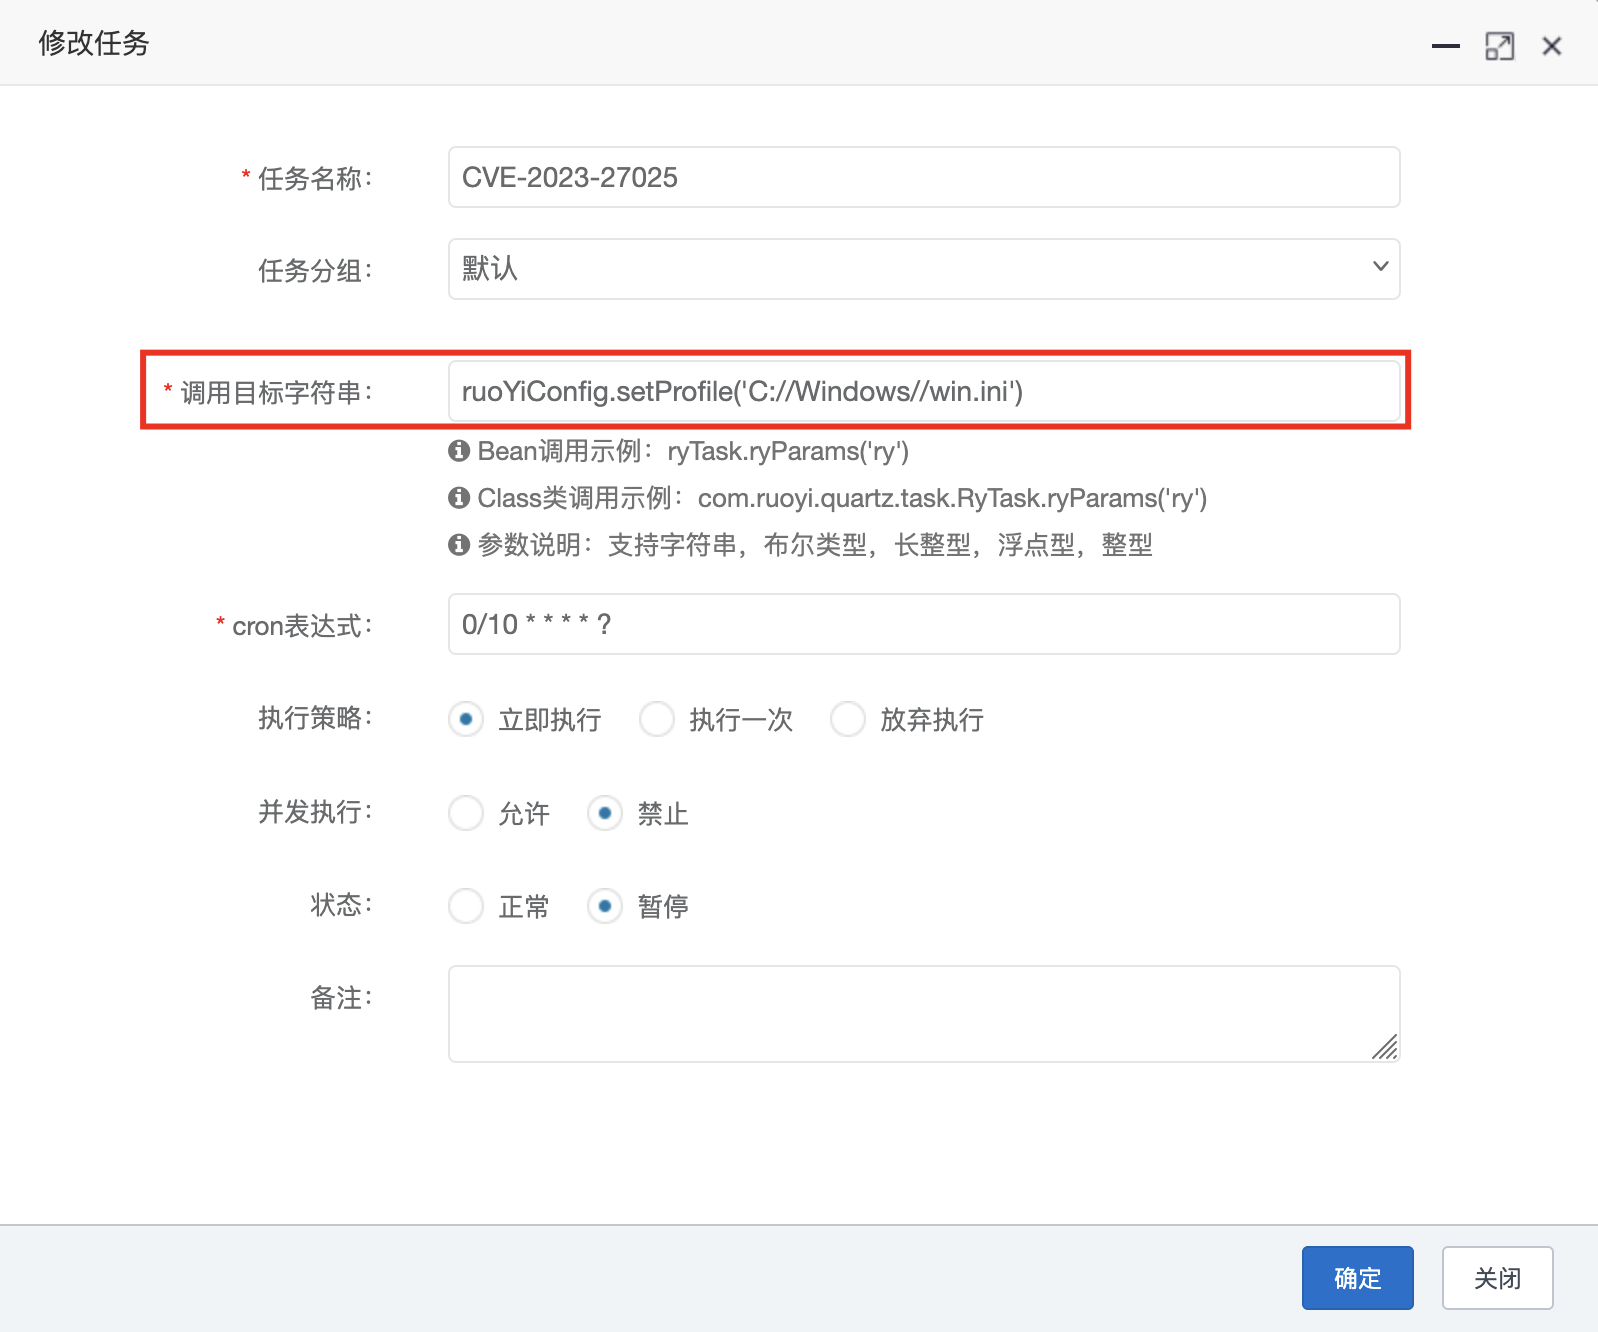Screen dimensions: 1598x1332
Task: Click the info icon beside Class类调用示例
Action: (x=459, y=497)
